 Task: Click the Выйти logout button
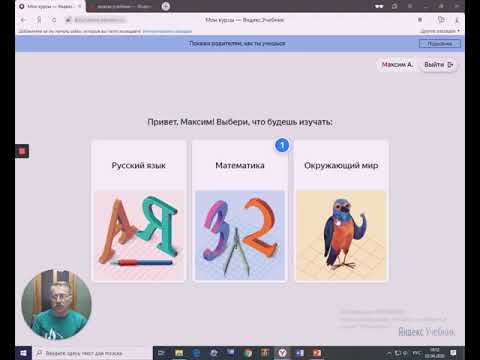[x=438, y=65]
